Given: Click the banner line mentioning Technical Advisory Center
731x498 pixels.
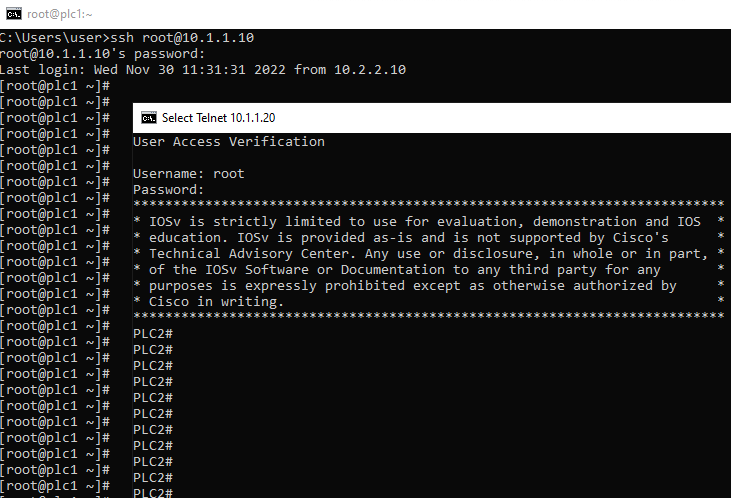Looking at the screenshot, I should pyautogui.click(x=429, y=254).
